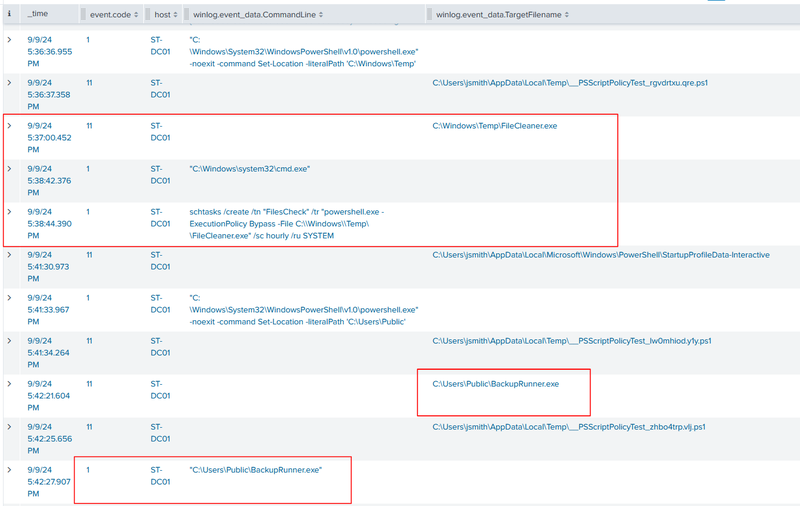Image resolution: width=800 pixels, height=506 pixels.
Task: Expand the 5:42:25.656 PM event row
Action: coord(9,426)
